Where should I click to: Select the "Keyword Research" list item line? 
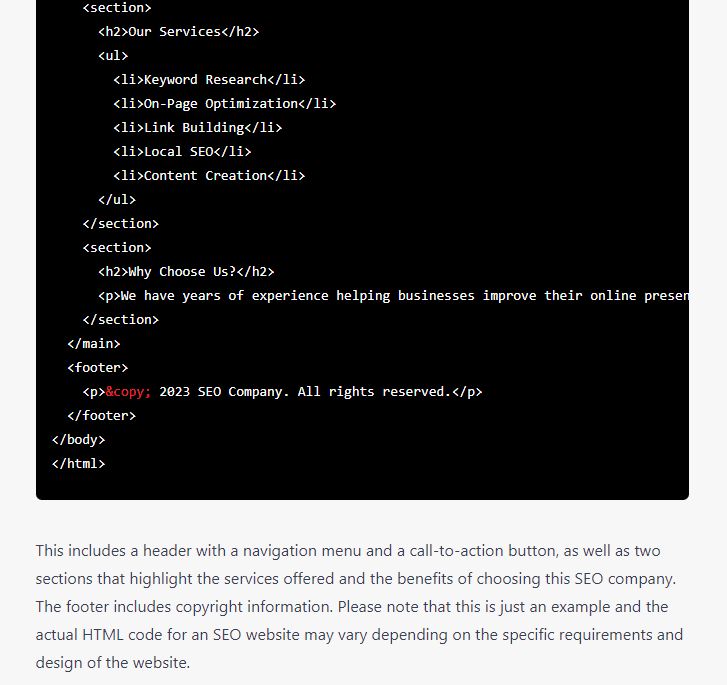pyautogui.click(x=208, y=80)
